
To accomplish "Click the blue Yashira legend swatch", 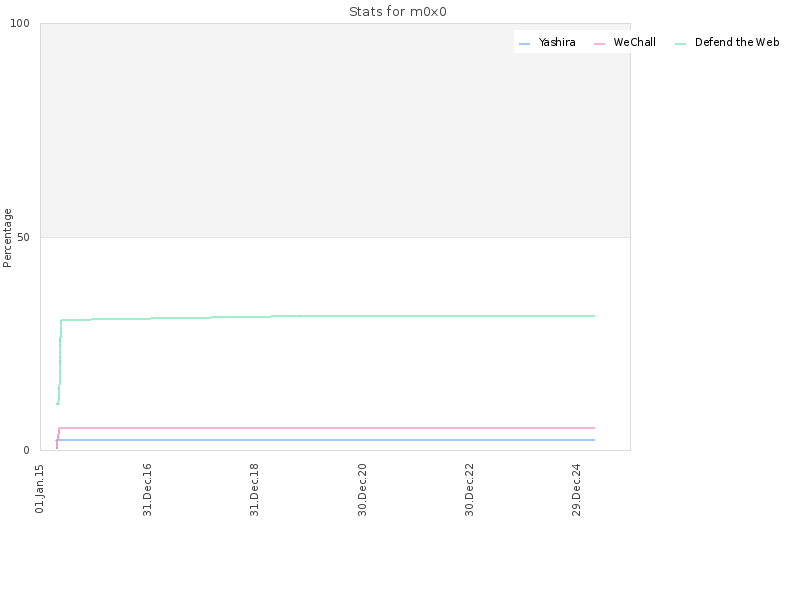I will 524,44.
